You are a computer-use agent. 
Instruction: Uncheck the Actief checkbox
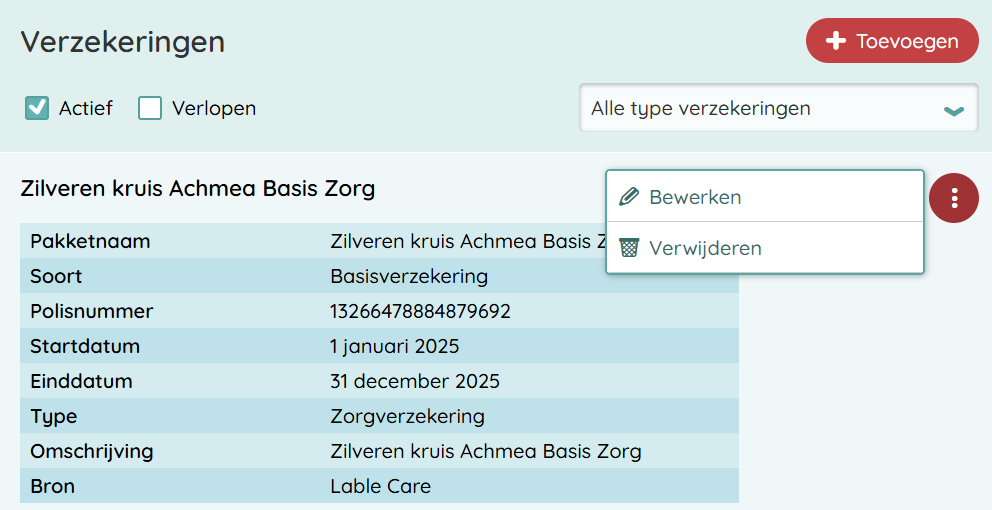tap(37, 108)
